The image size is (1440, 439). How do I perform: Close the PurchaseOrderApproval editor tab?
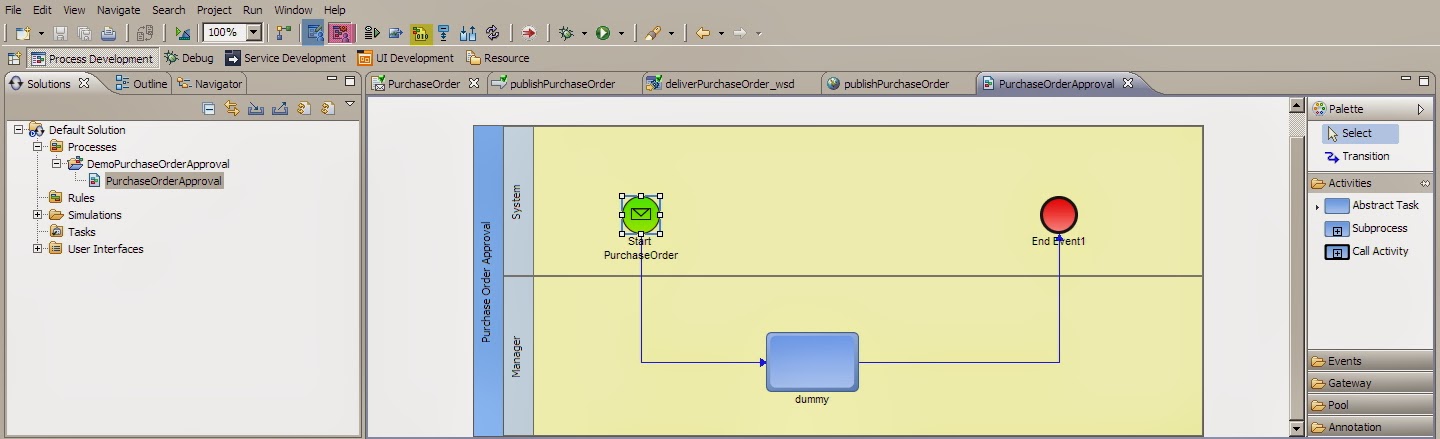1128,84
